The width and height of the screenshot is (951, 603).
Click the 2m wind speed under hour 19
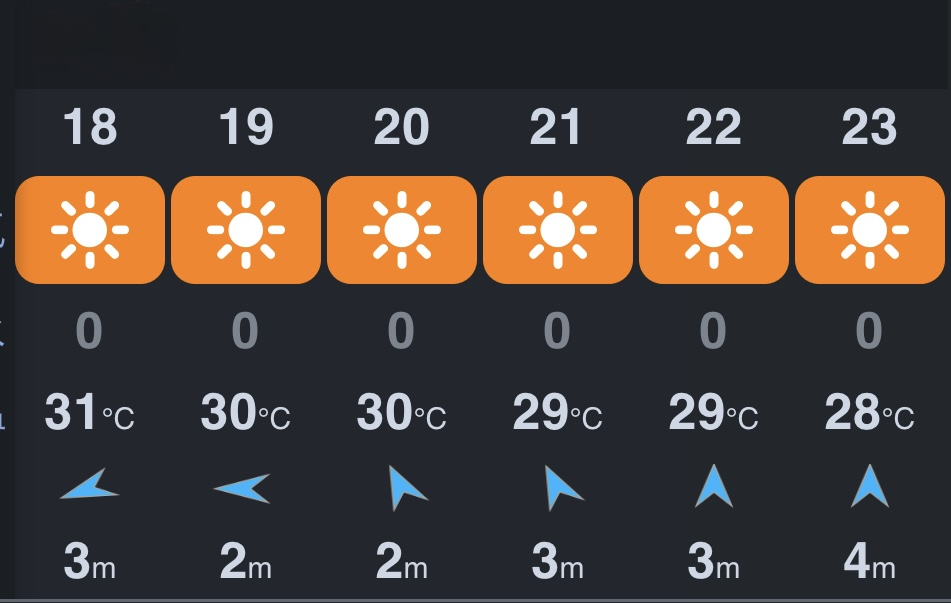tap(245, 563)
